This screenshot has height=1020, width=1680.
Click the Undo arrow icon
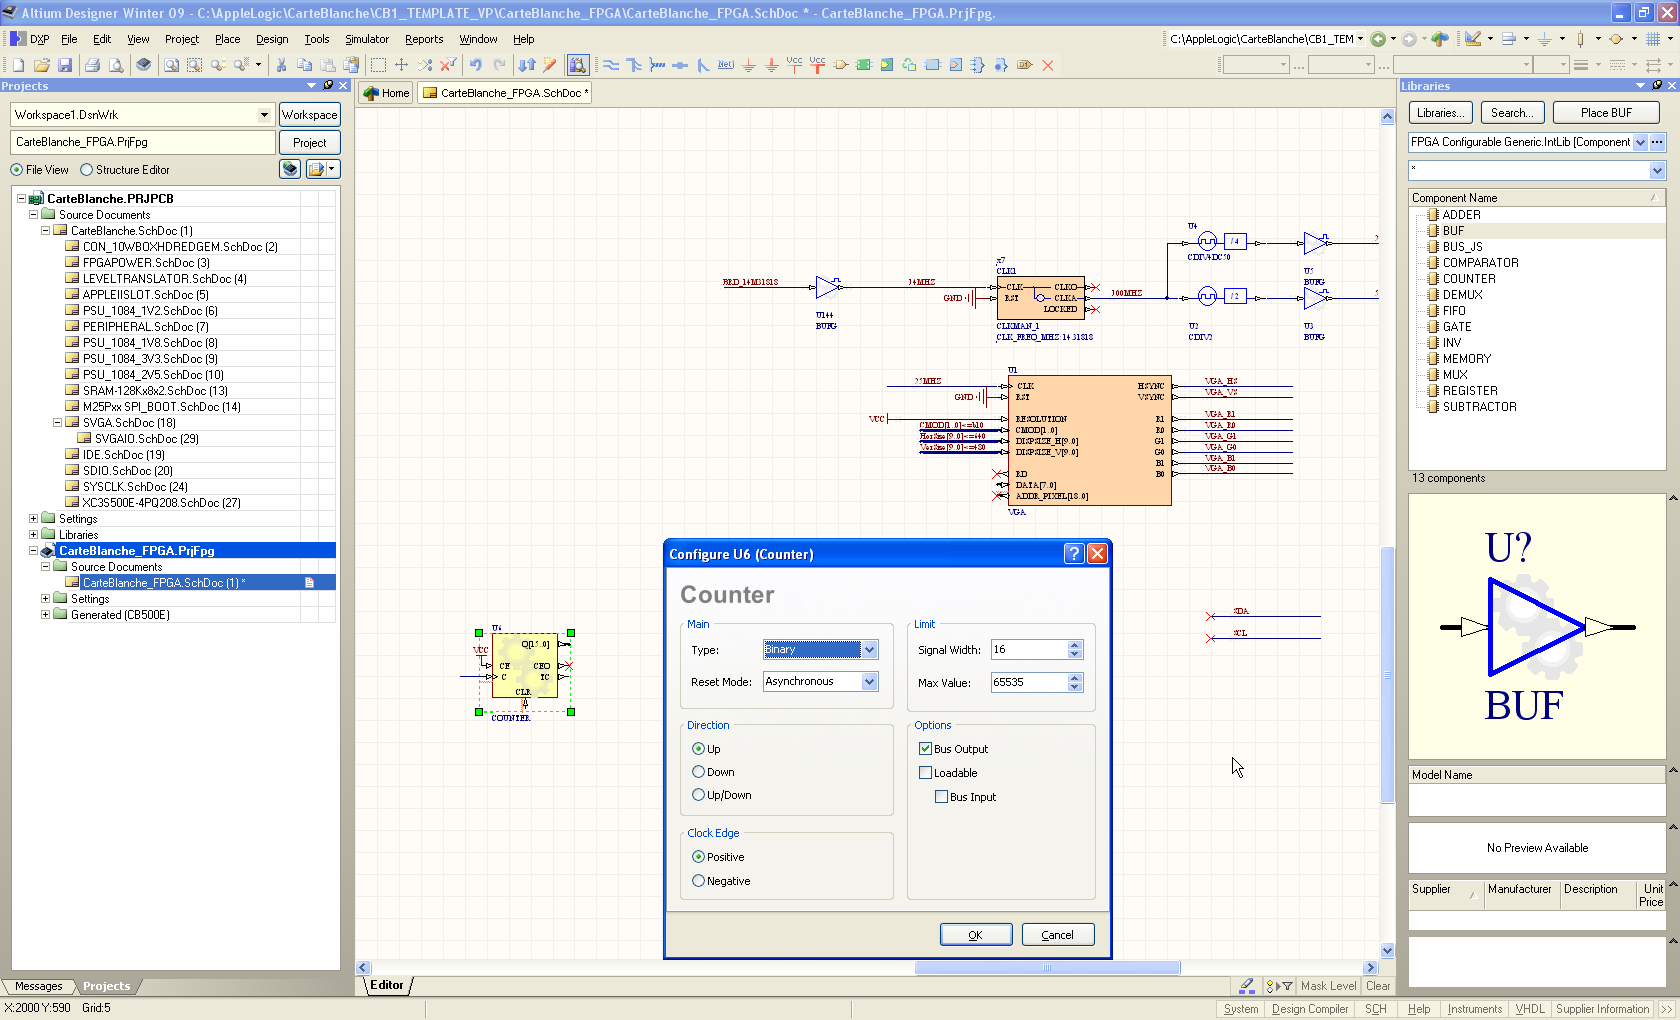click(476, 65)
